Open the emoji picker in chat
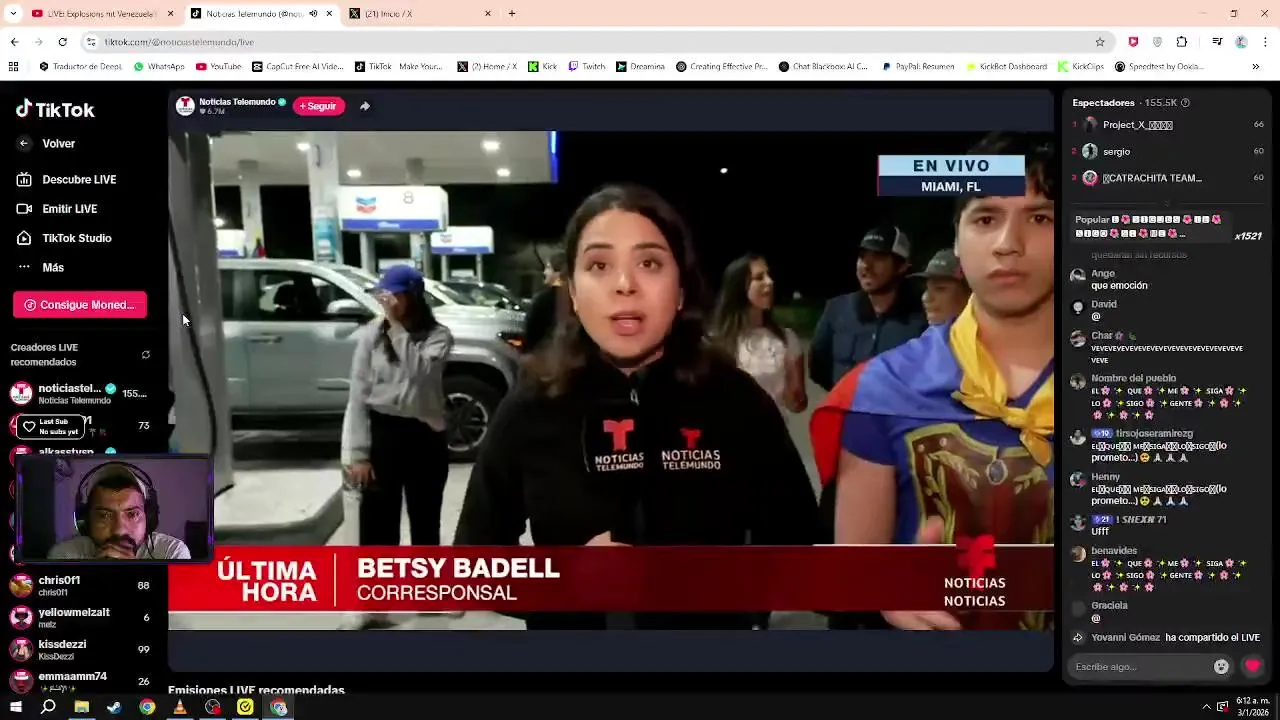The height and width of the screenshot is (720, 1280). click(x=1221, y=667)
